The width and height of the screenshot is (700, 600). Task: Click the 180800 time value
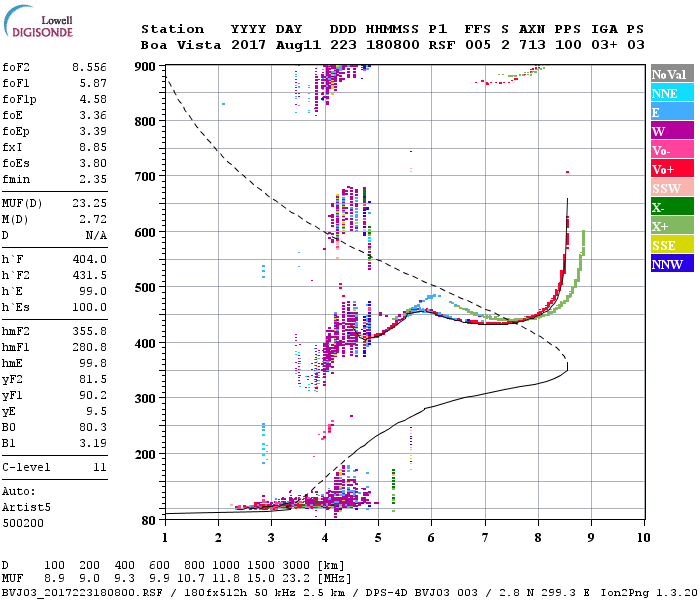click(x=393, y=45)
